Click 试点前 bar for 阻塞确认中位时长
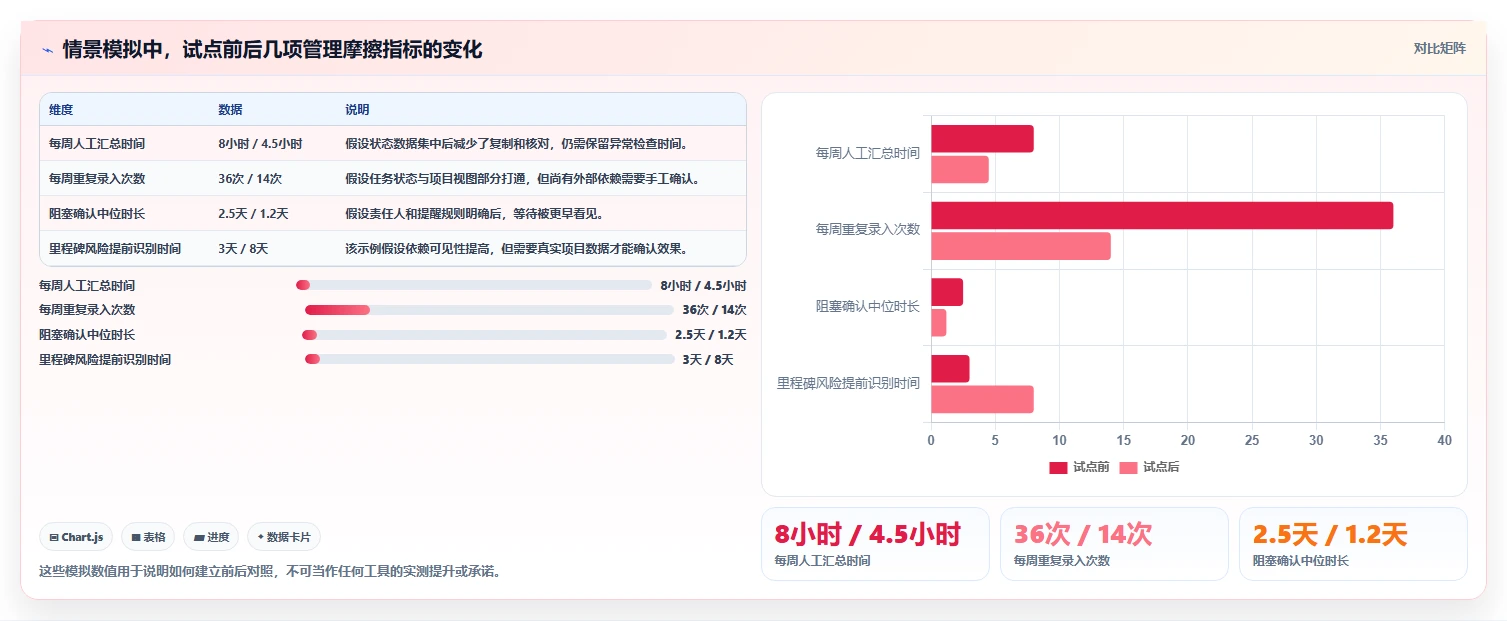Viewport: 1507px width, 621px height. (947, 292)
